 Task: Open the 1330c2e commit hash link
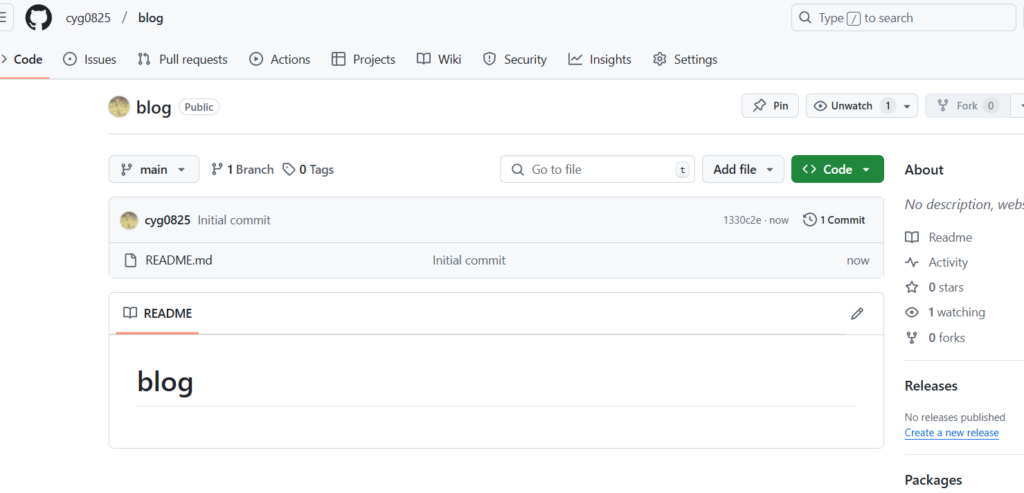[x=742, y=220]
